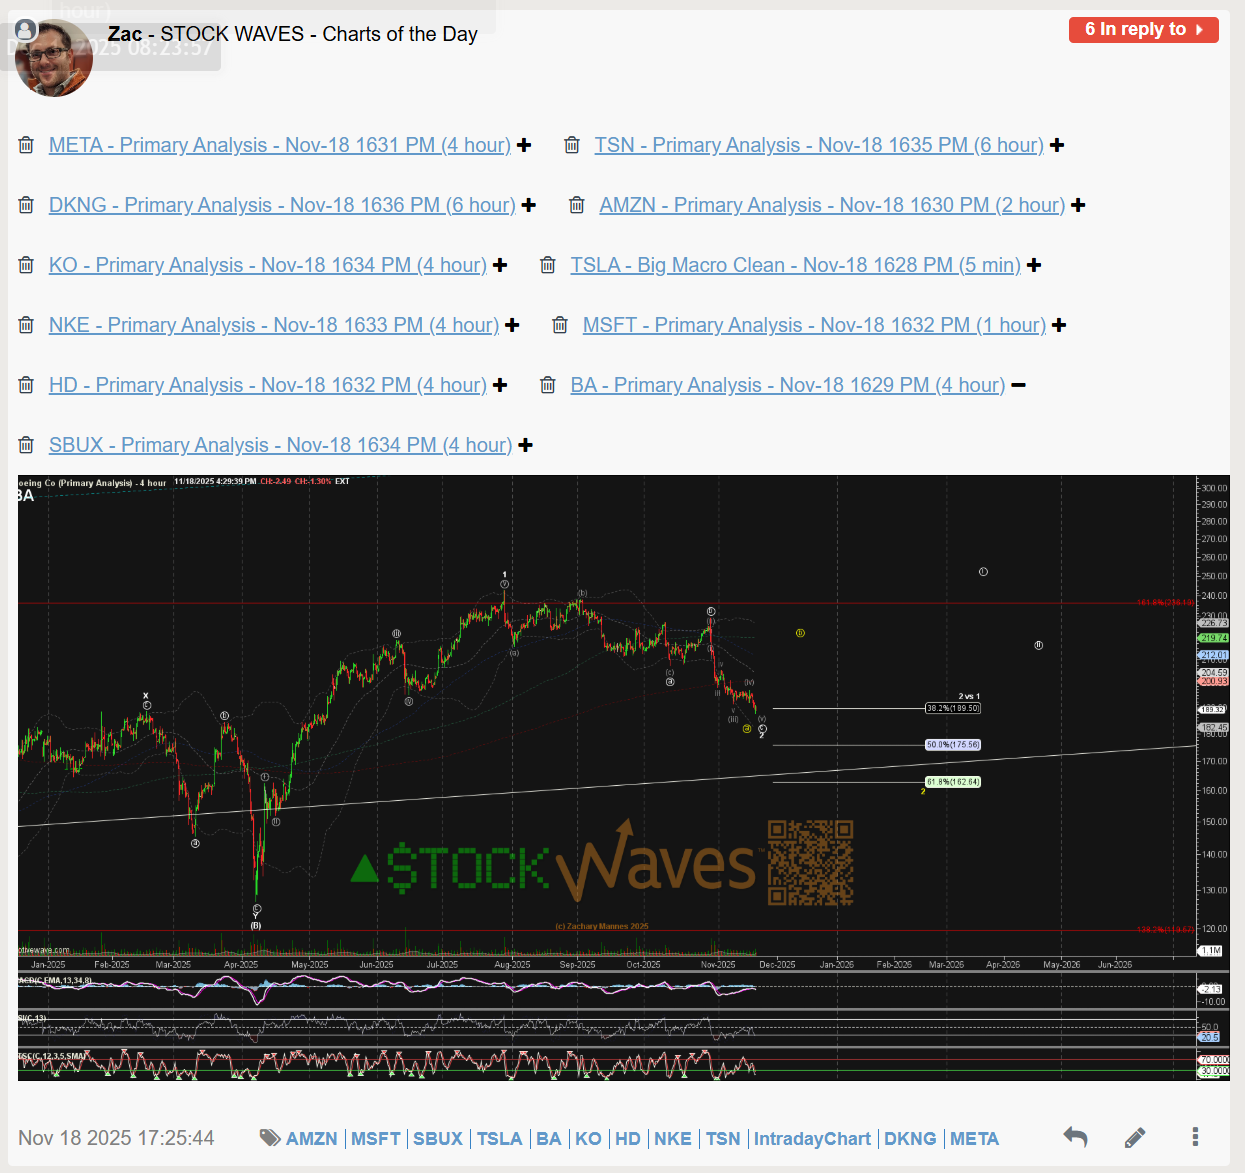This screenshot has width=1245, height=1173.
Task: Click the tag icon before AMZN
Action: tap(269, 1138)
